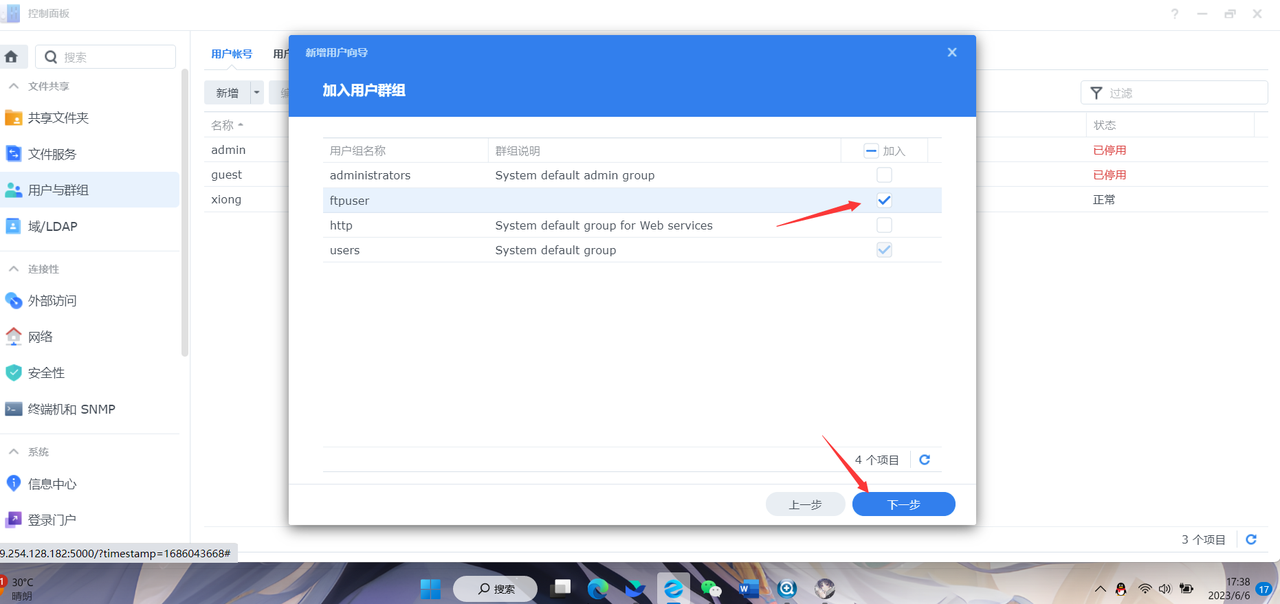
Task: Toggle the 加入 select-all header checkbox
Action: [871, 151]
